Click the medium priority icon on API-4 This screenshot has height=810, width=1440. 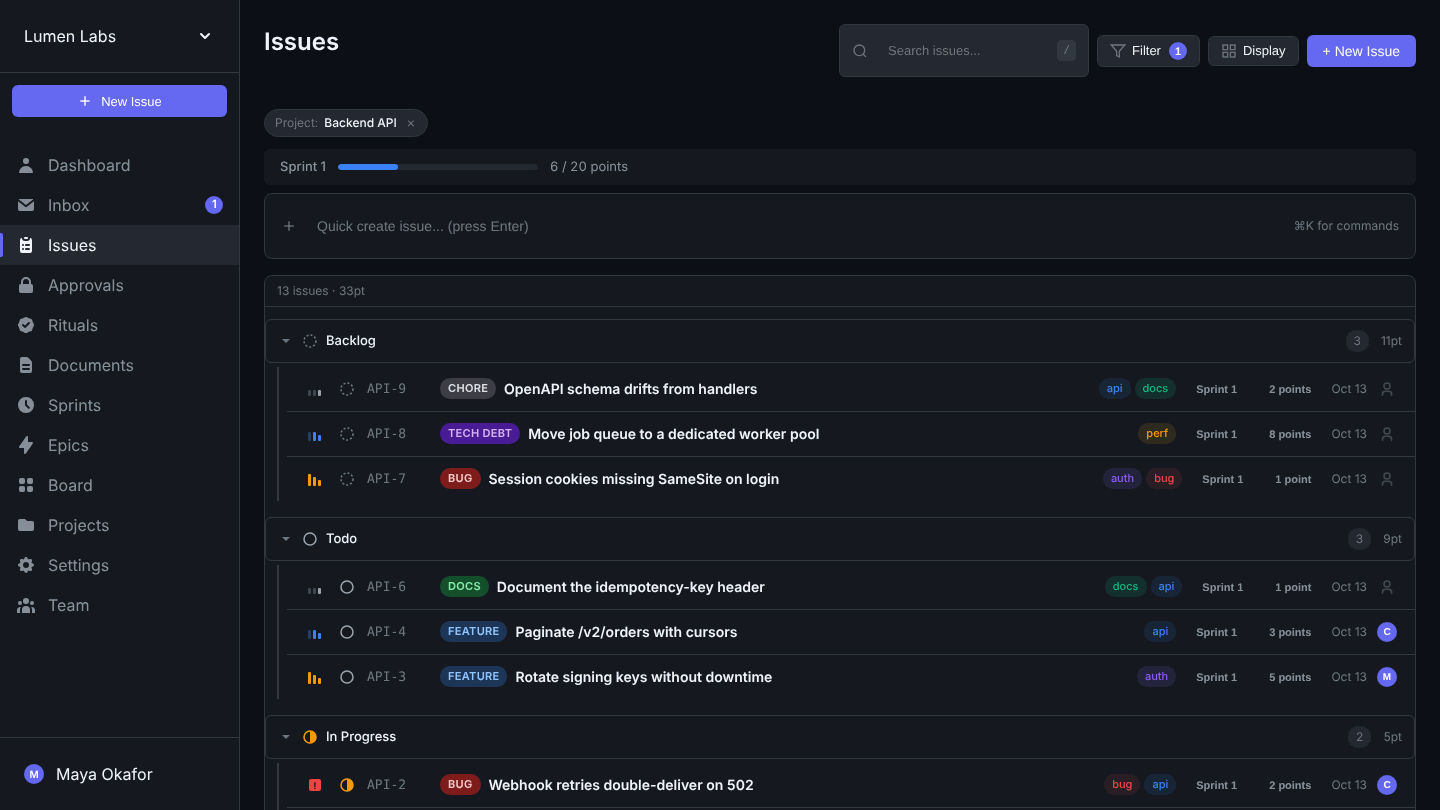point(314,633)
